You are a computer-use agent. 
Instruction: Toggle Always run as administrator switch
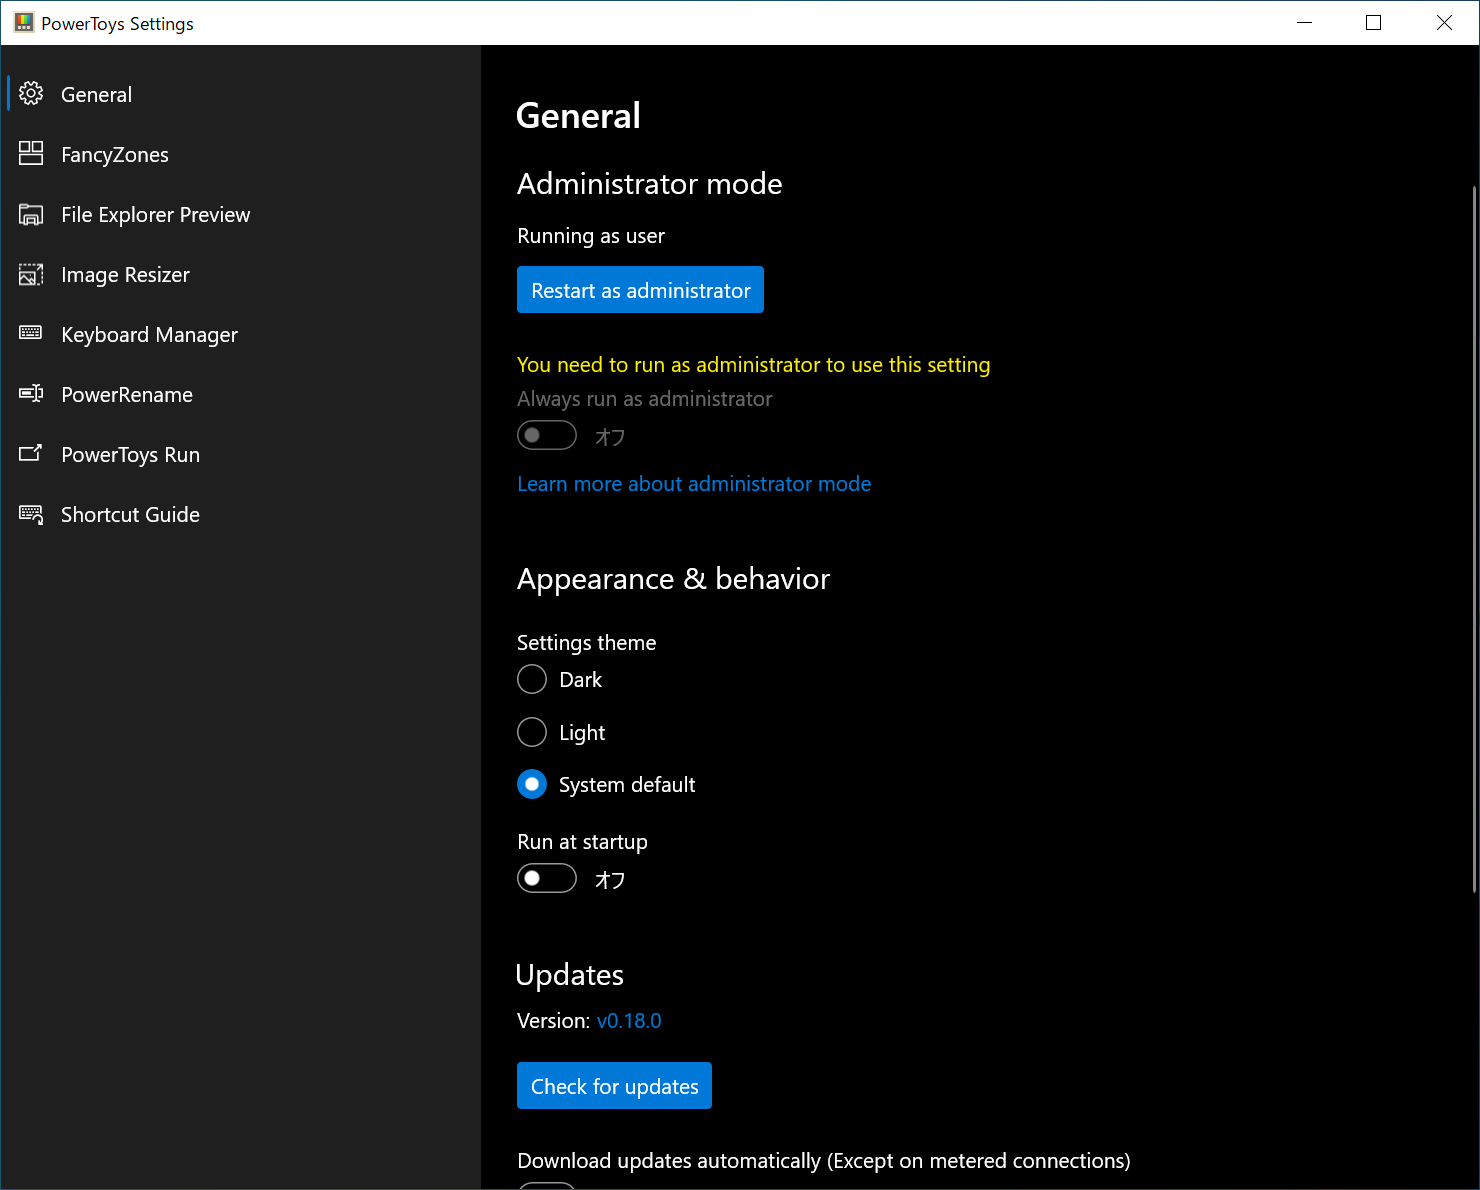point(547,435)
